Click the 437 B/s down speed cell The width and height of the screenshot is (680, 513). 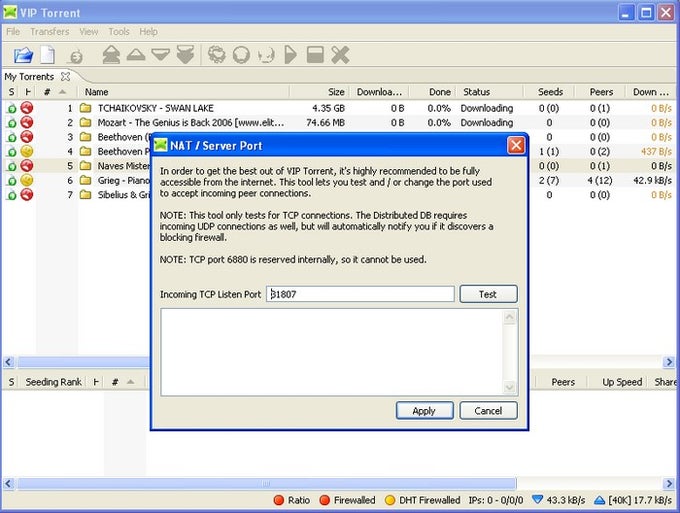point(656,151)
